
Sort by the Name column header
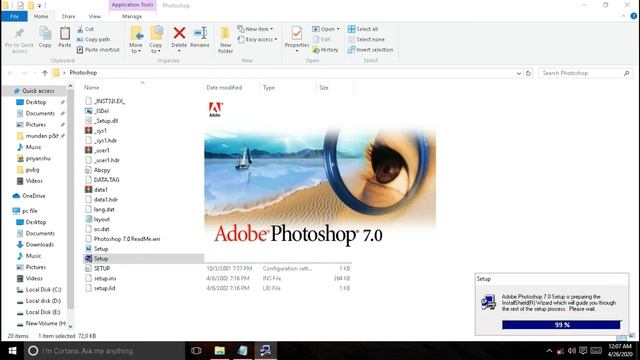click(91, 88)
